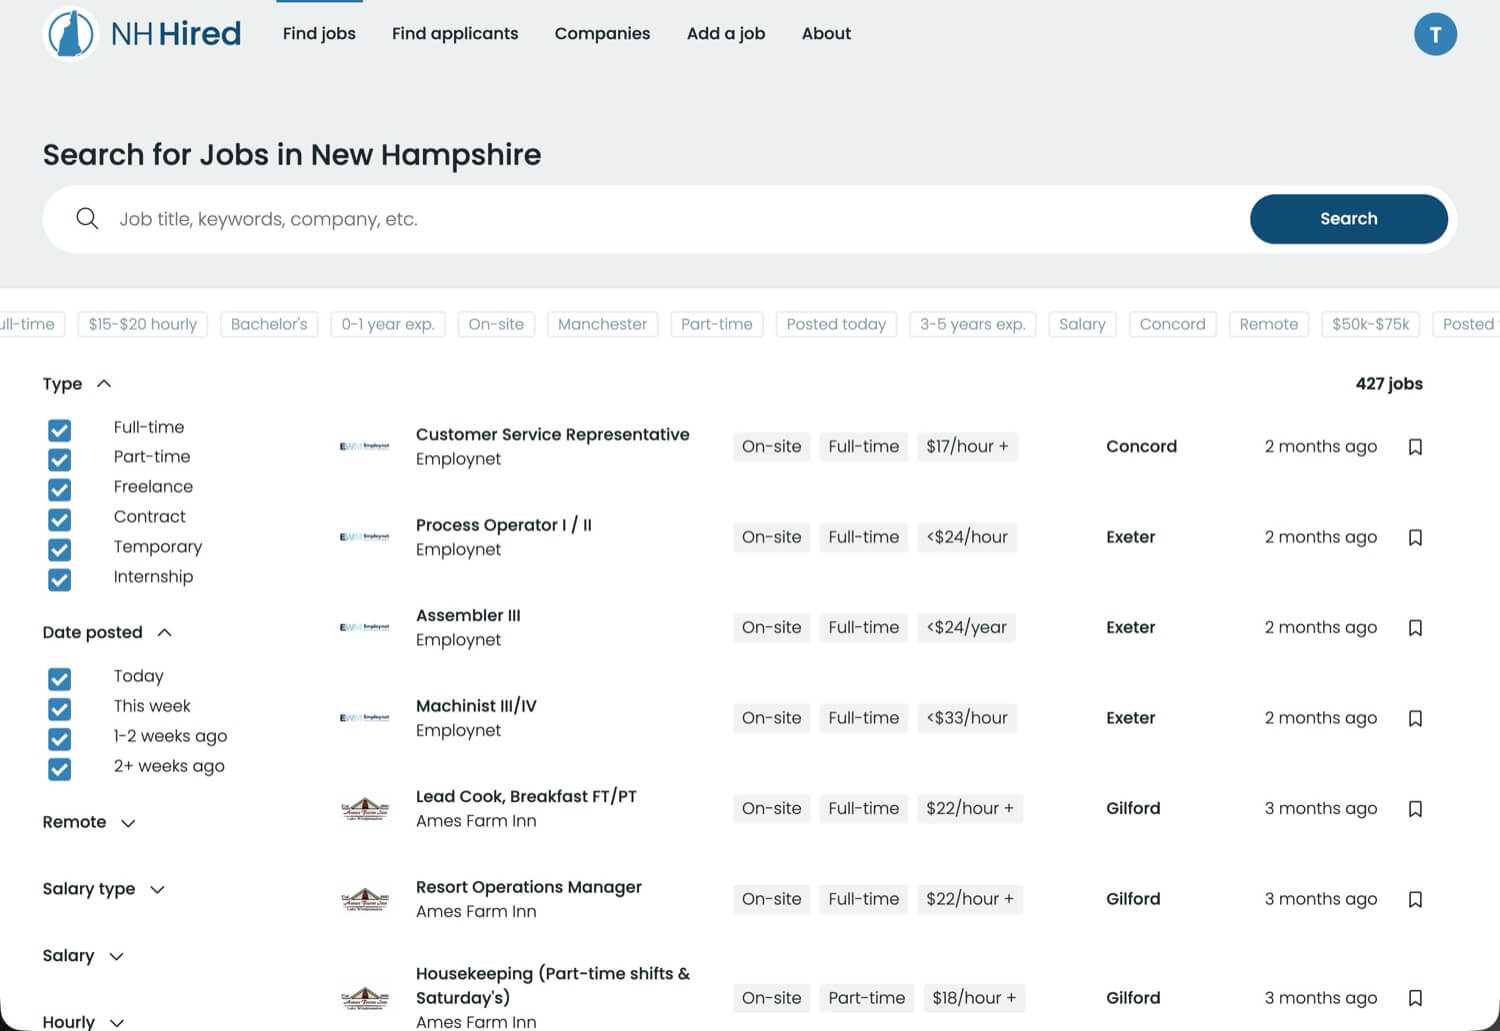Screen dimensions: 1500x1031
Task: Bookmark the Assembler III job
Action: pos(1415,628)
